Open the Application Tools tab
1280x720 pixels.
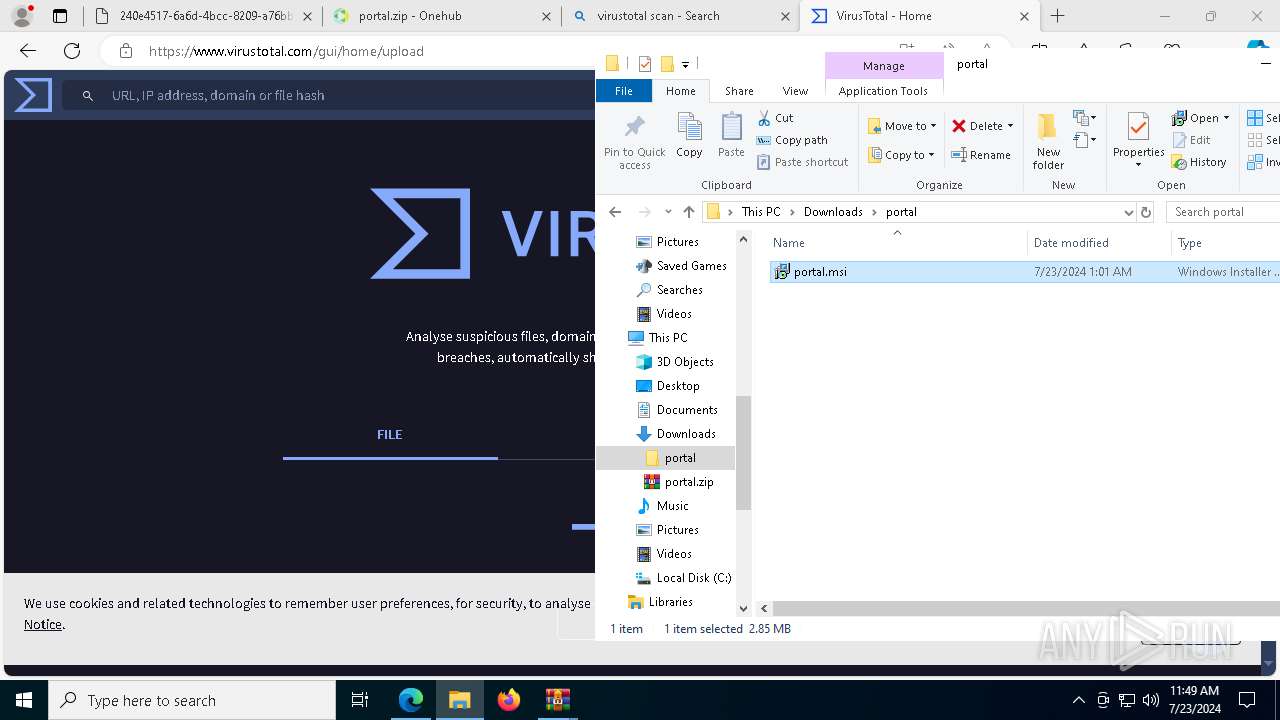(x=883, y=91)
